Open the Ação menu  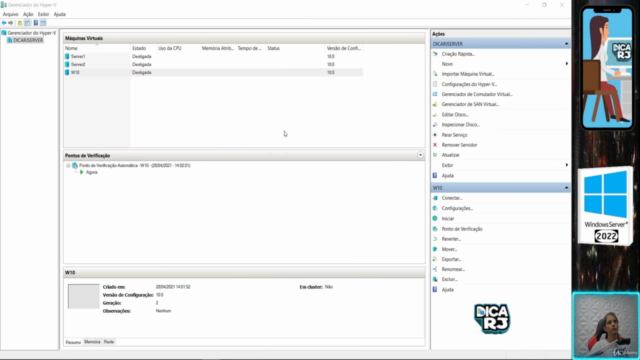tap(28, 14)
